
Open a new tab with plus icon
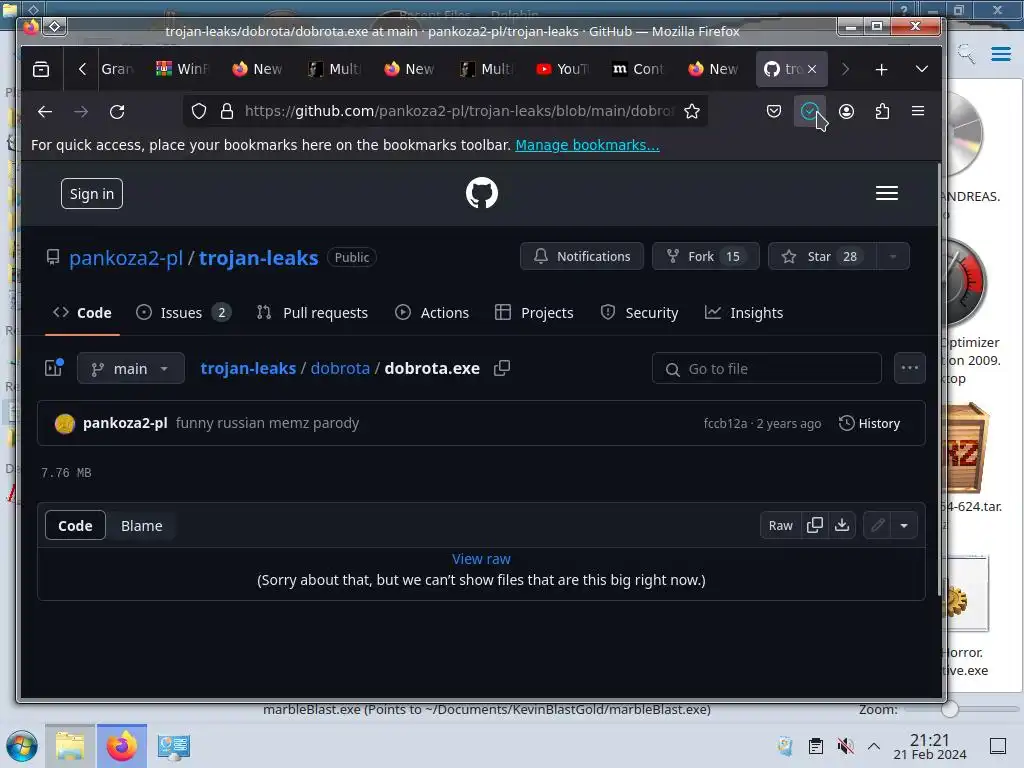click(881, 69)
